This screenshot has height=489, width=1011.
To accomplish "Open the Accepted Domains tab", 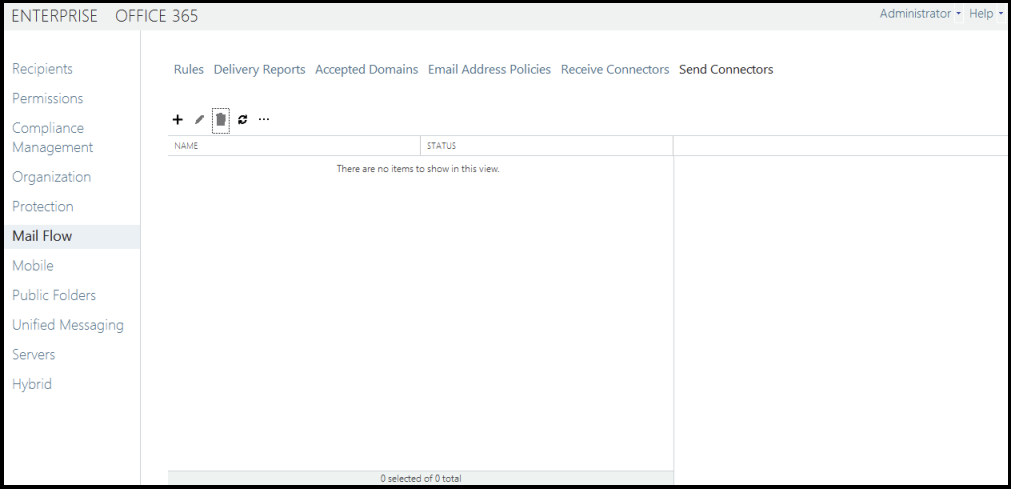I will tap(366, 70).
